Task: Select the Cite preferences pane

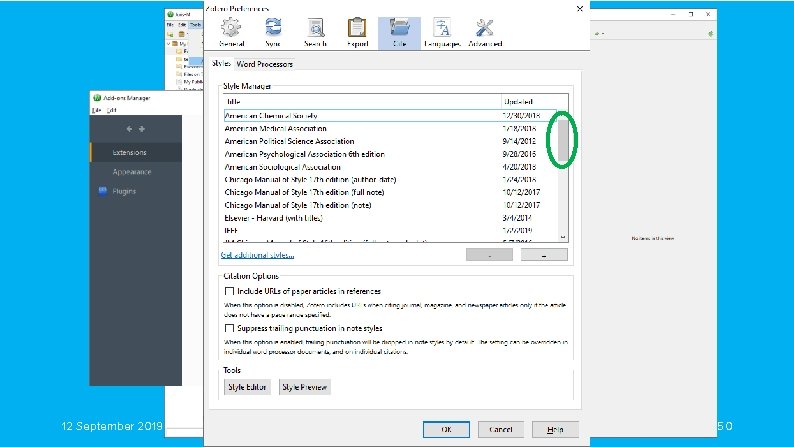Action: coord(399,33)
